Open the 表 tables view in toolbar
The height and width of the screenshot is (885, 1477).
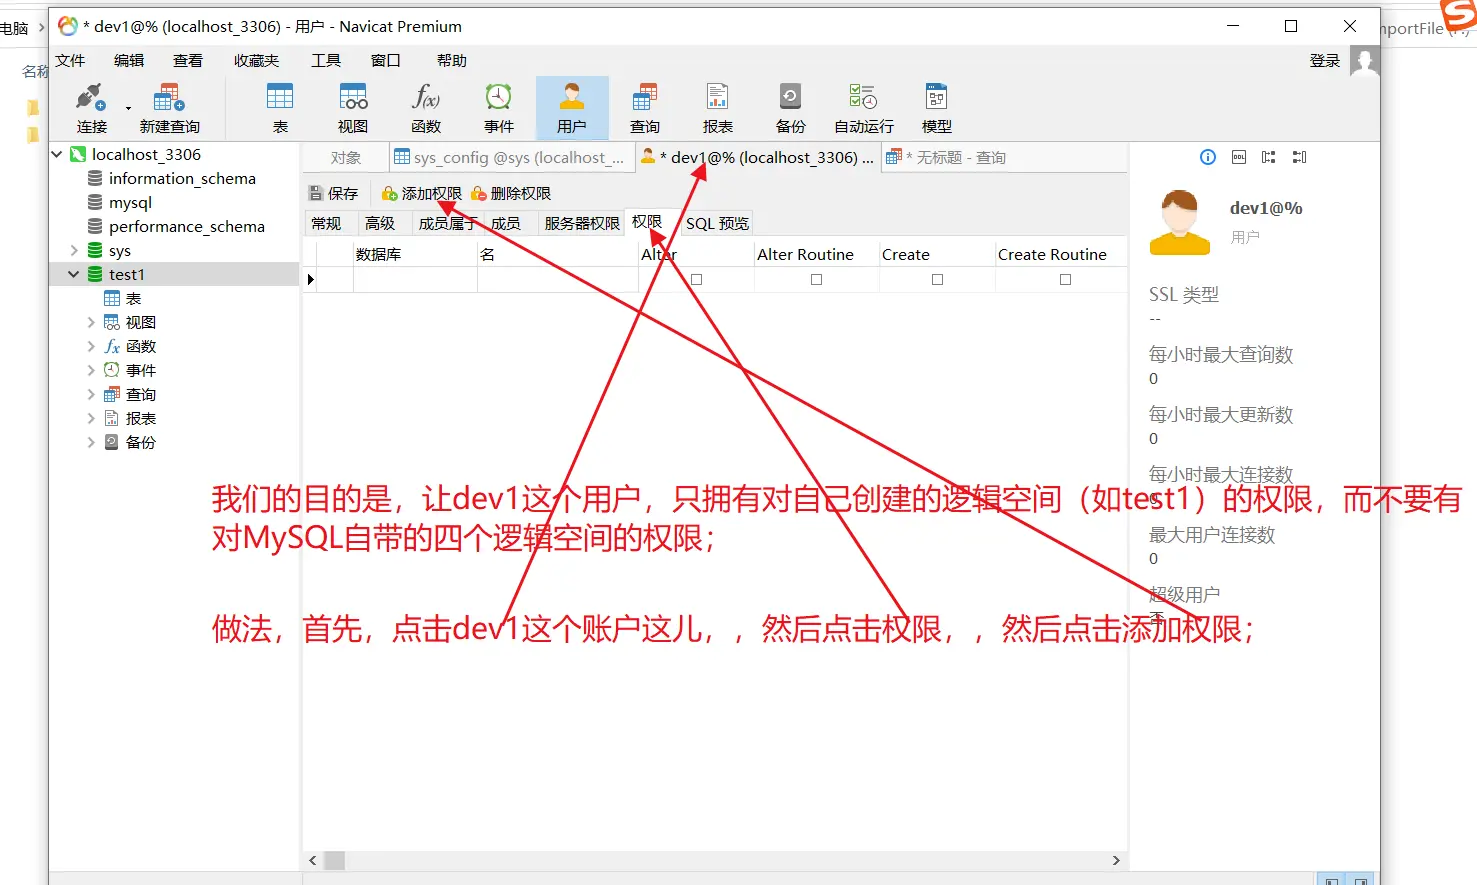[280, 108]
